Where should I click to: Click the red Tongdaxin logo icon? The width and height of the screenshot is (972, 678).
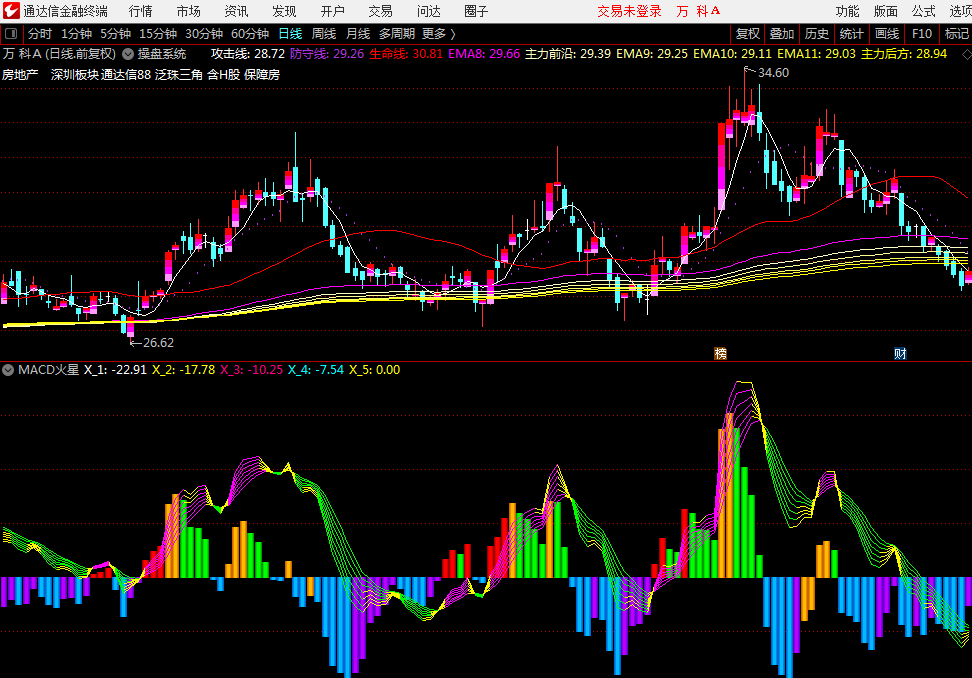click(x=11, y=11)
